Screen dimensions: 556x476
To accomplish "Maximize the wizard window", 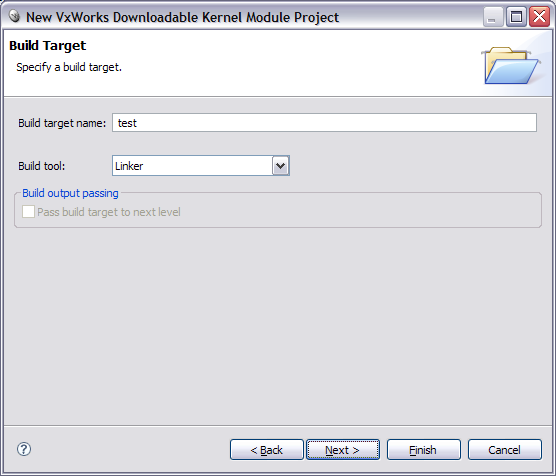I will tap(516, 17).
